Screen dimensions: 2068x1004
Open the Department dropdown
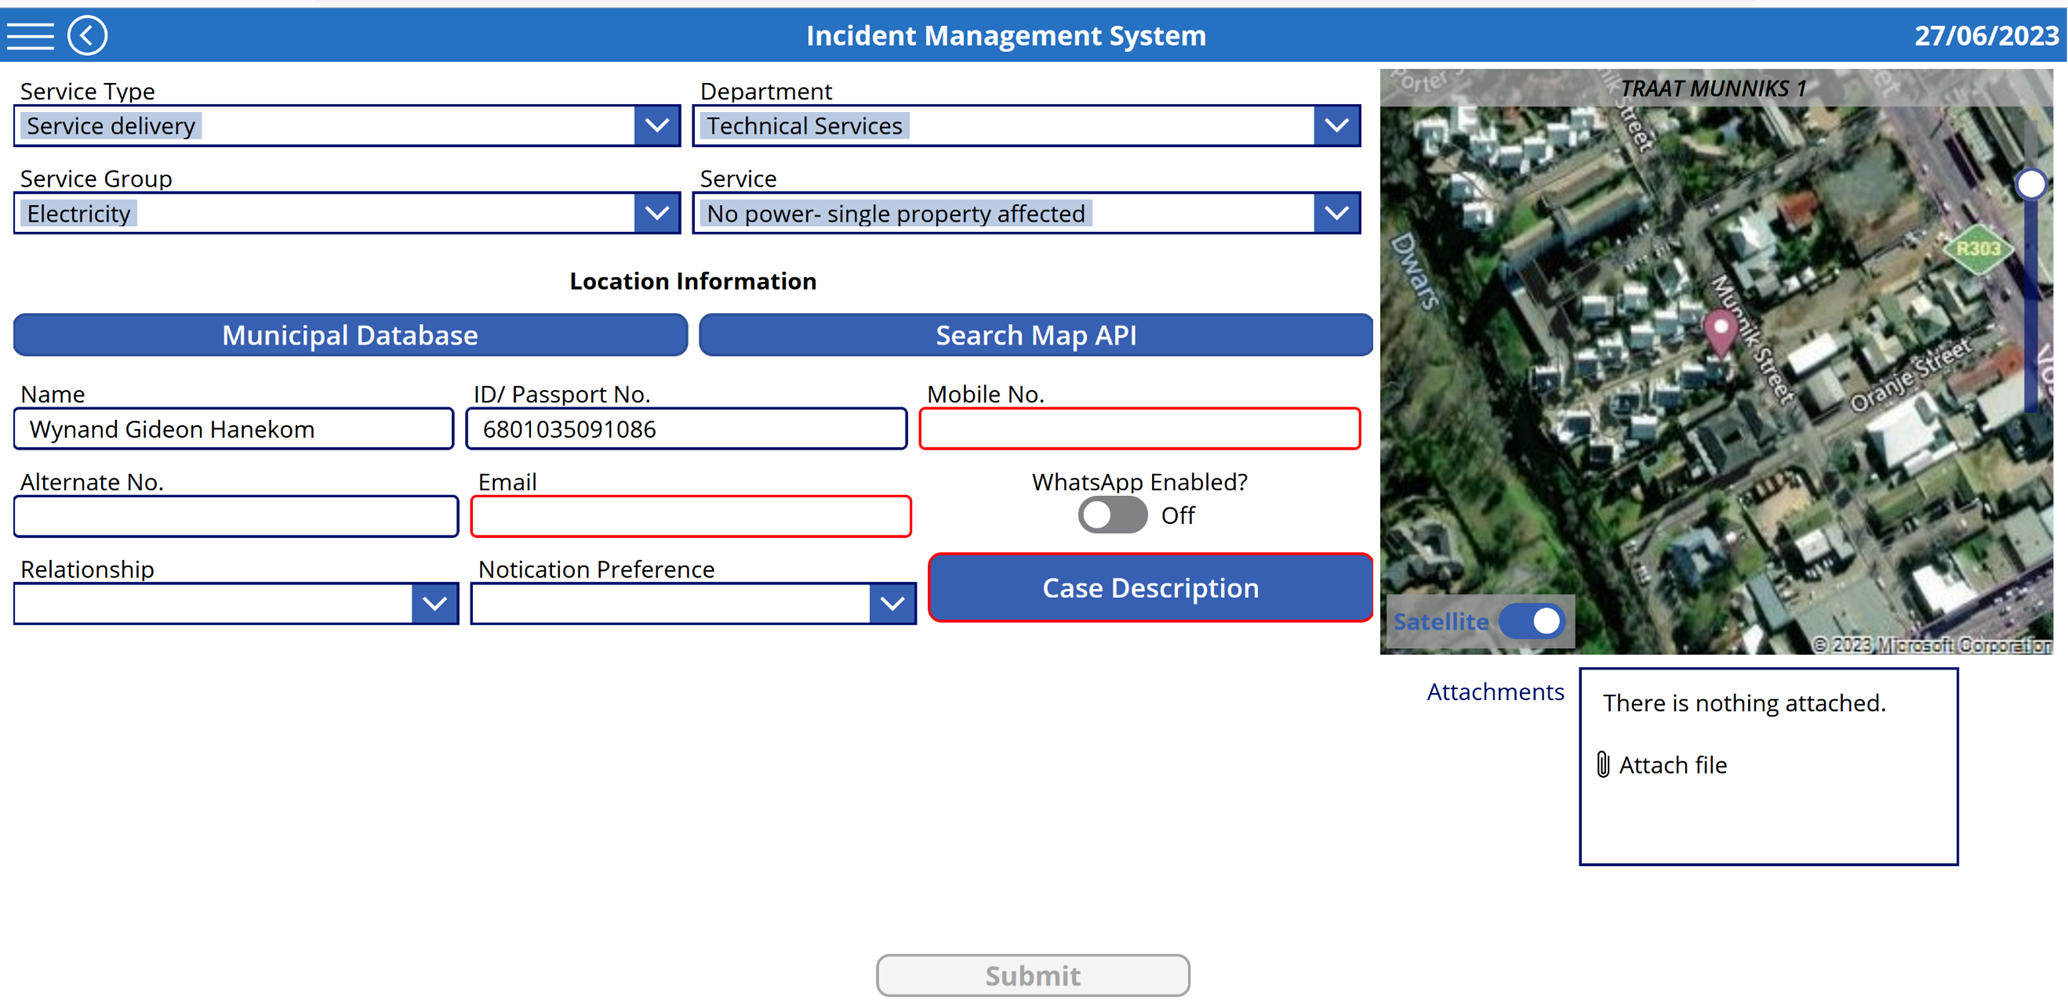coord(1336,126)
